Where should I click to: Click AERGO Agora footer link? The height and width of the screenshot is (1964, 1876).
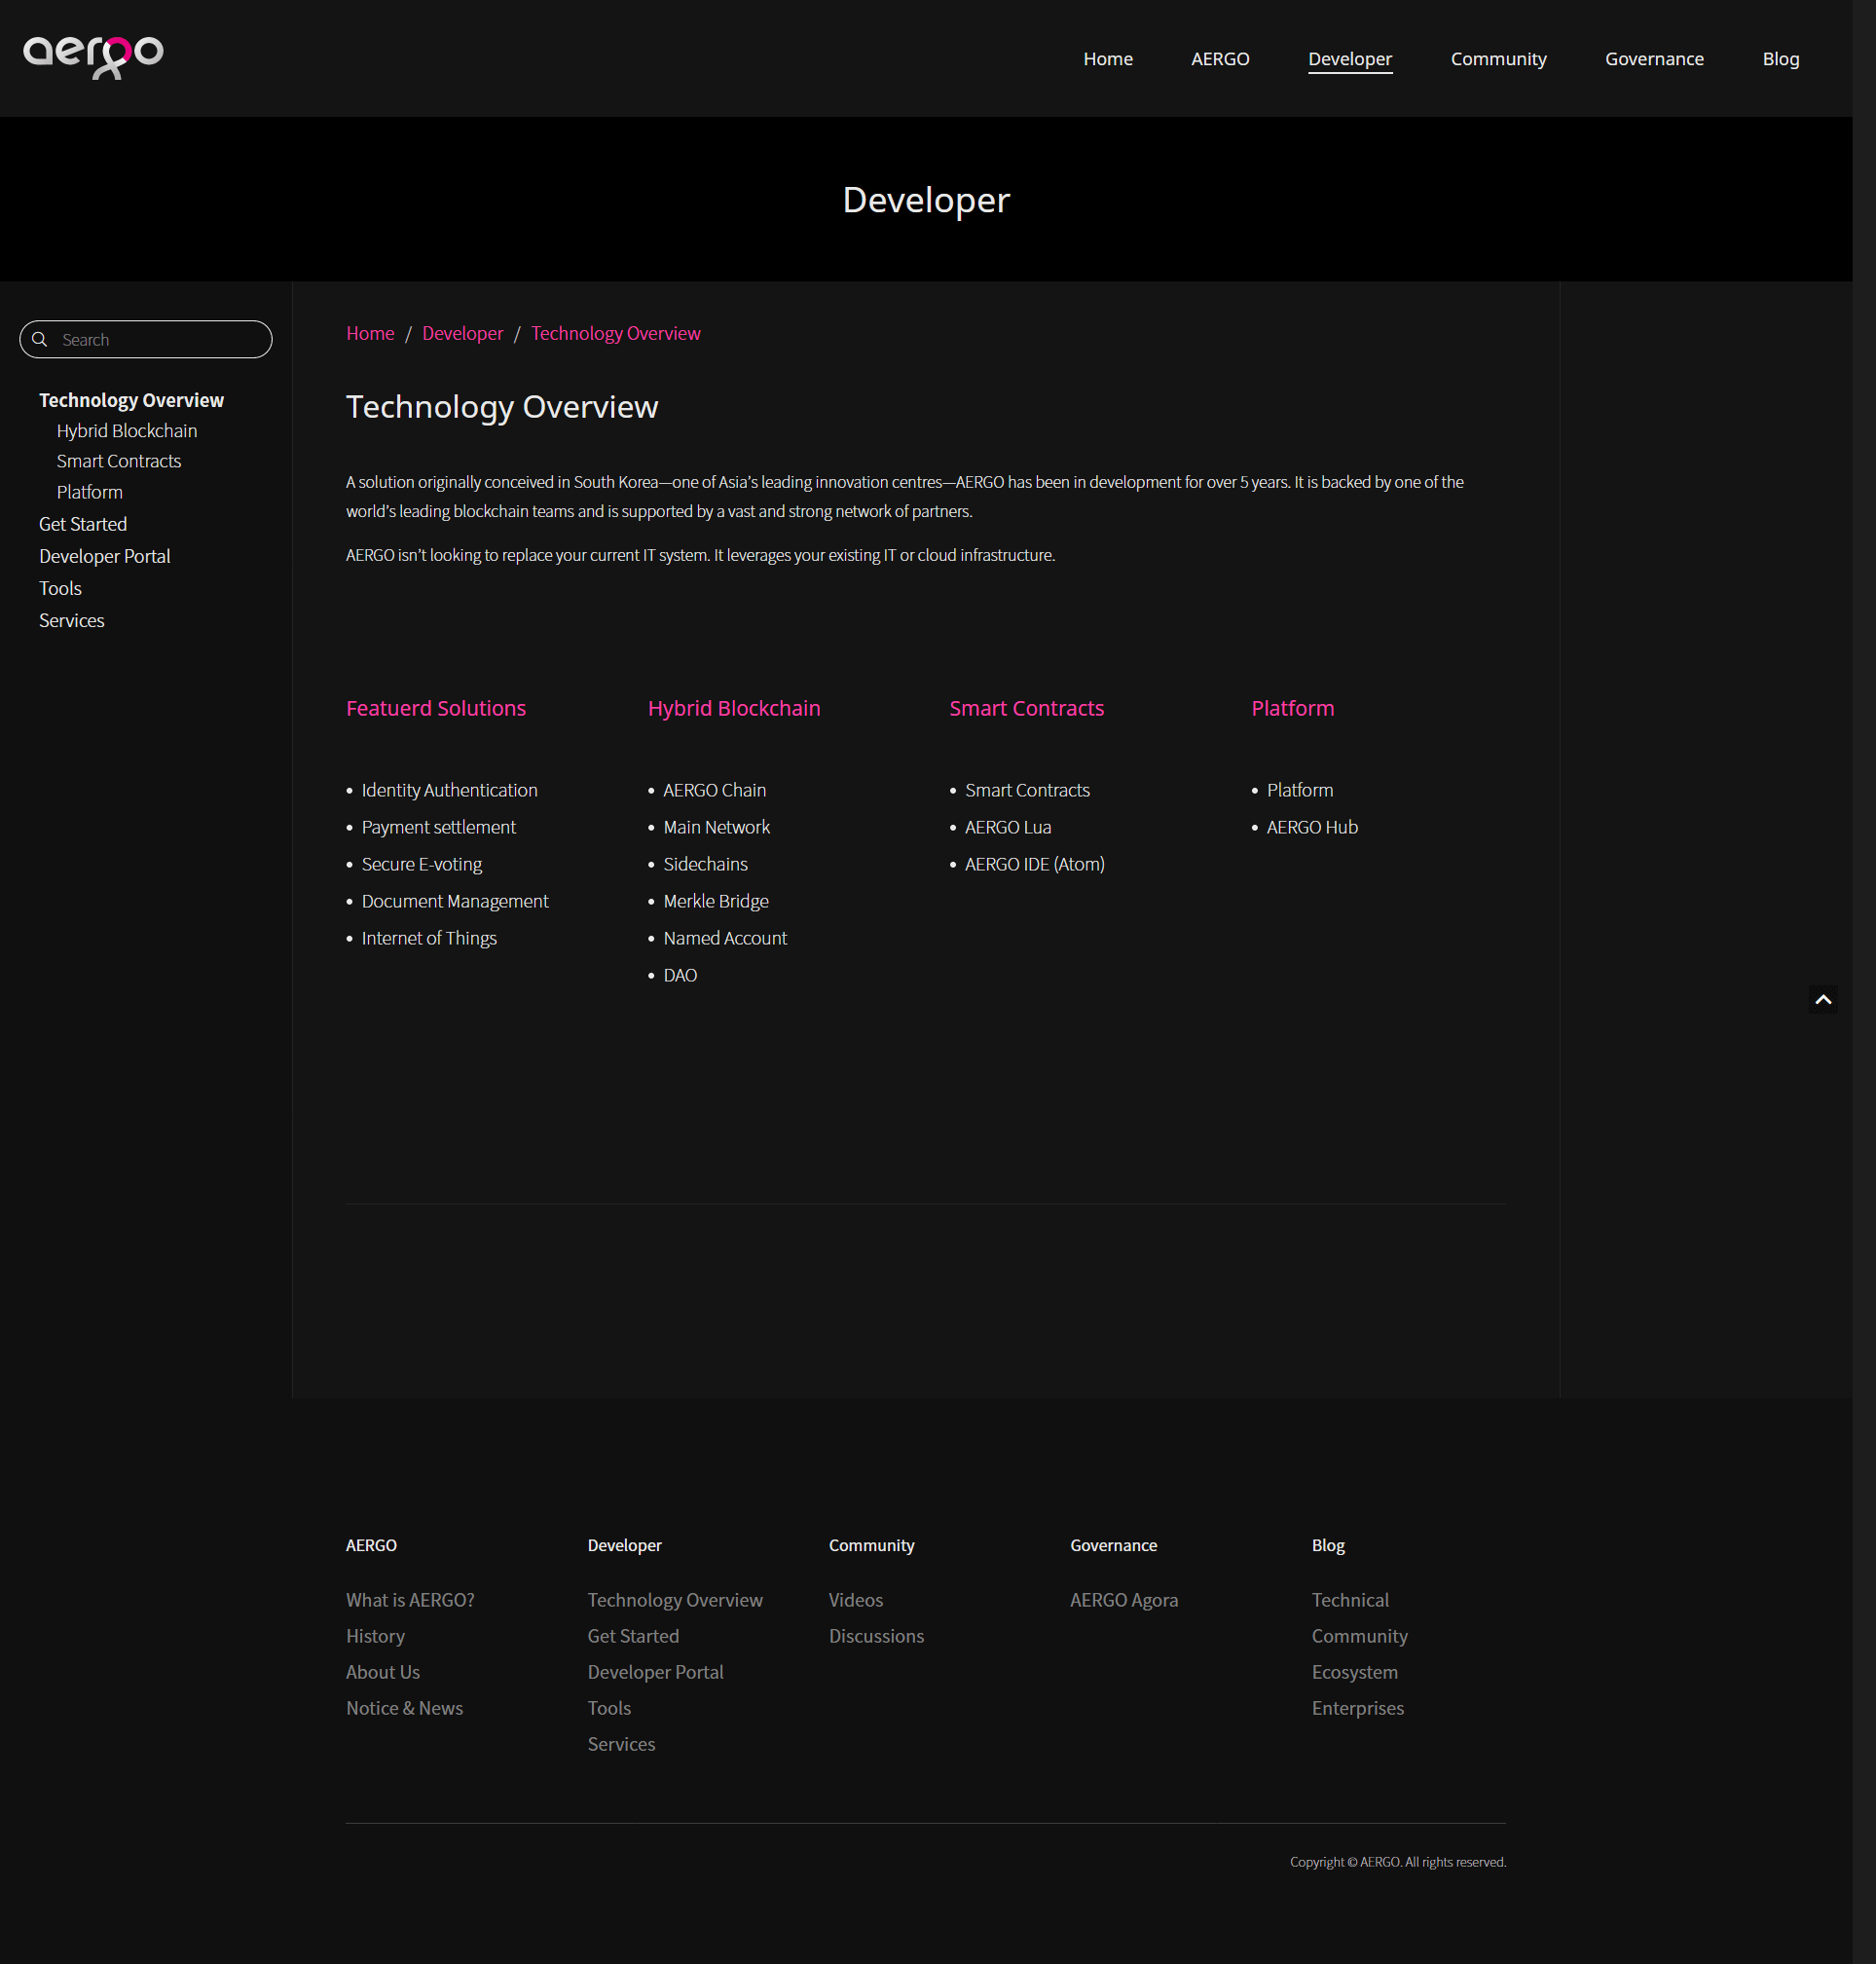tap(1124, 1600)
